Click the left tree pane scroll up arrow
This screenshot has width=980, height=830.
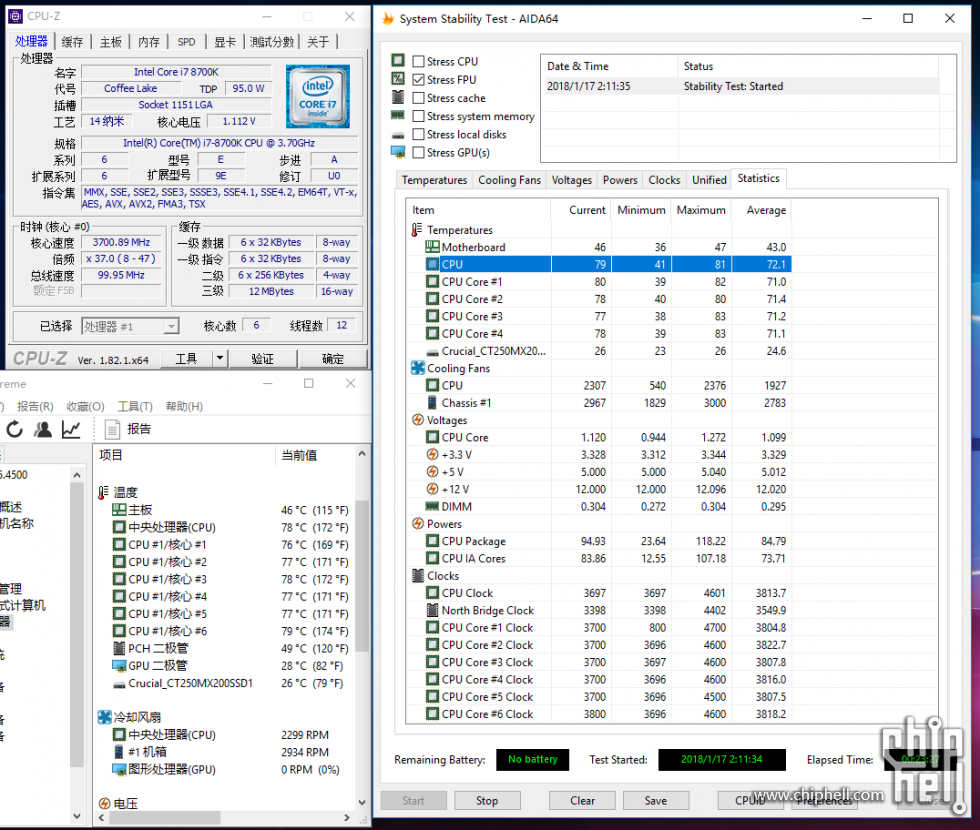[77, 475]
